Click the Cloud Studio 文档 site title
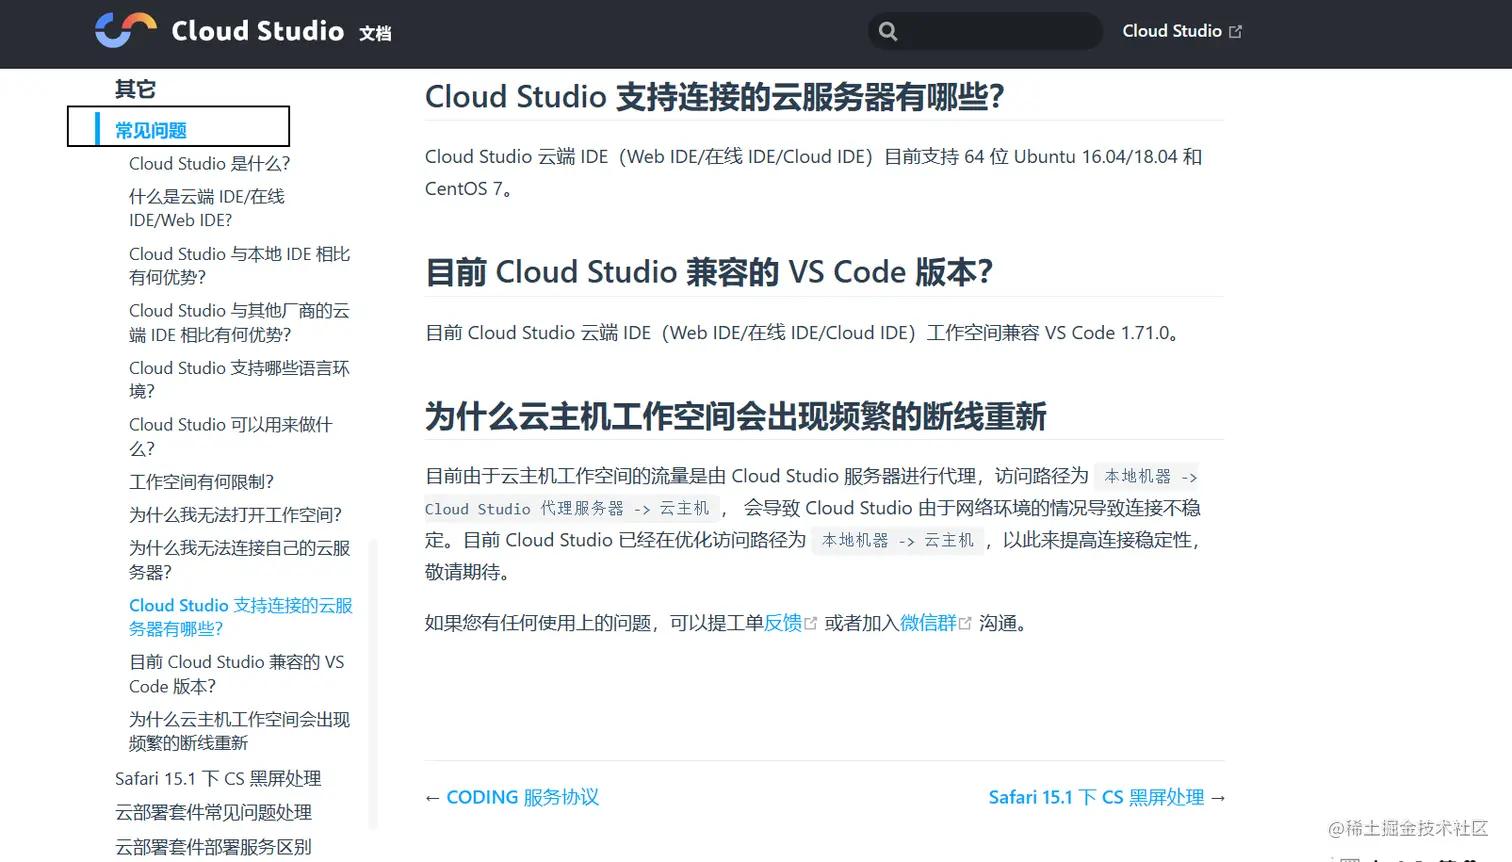1512x862 pixels. (x=281, y=31)
